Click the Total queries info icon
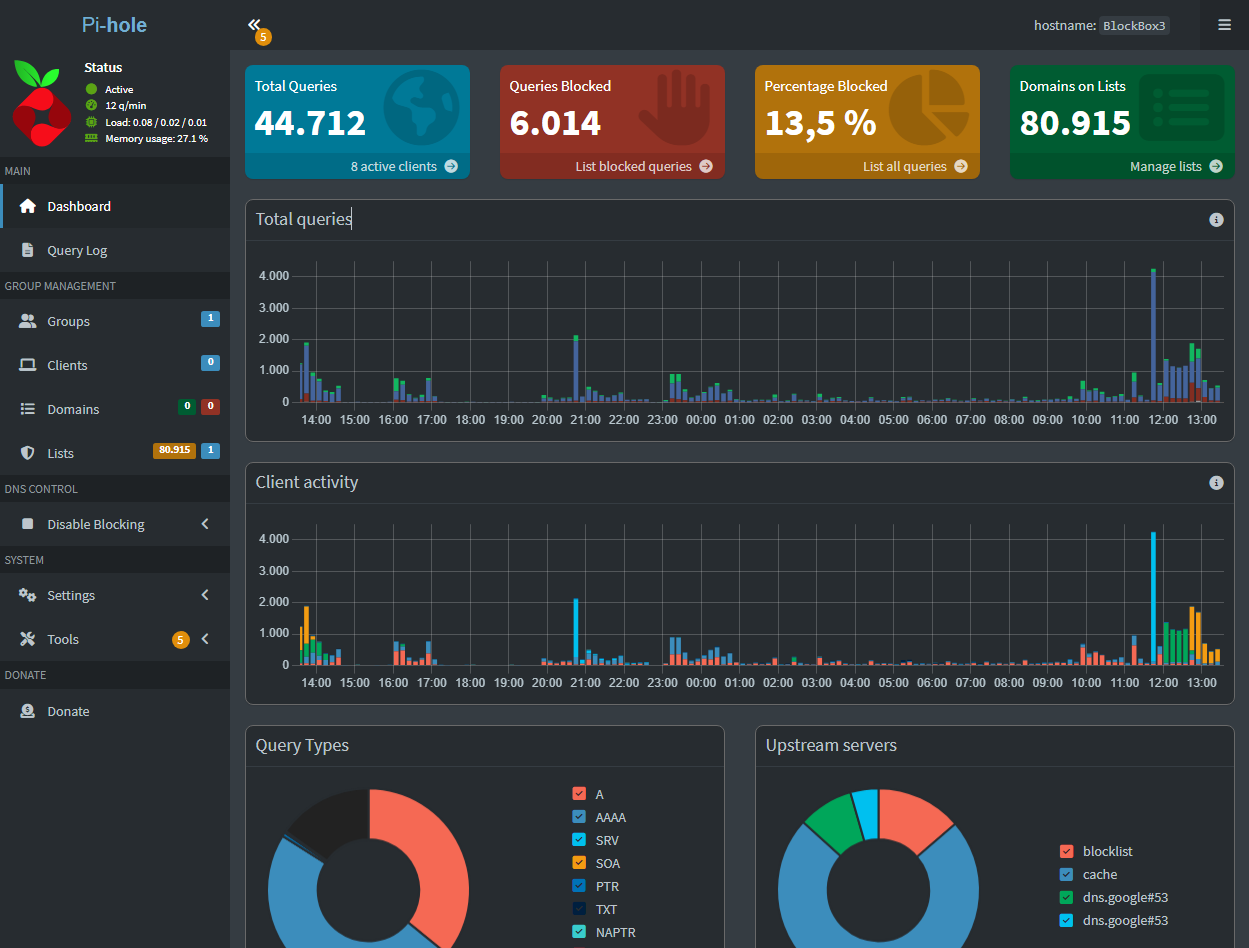1249x948 pixels. tap(1216, 220)
